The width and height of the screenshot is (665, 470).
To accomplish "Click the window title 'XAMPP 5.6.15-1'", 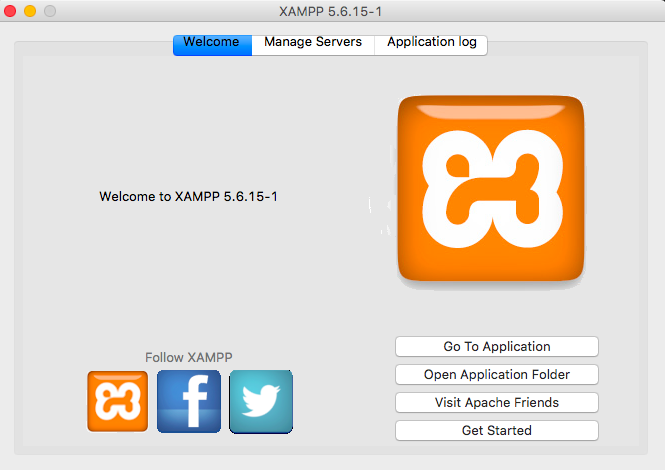I will (x=330, y=11).
